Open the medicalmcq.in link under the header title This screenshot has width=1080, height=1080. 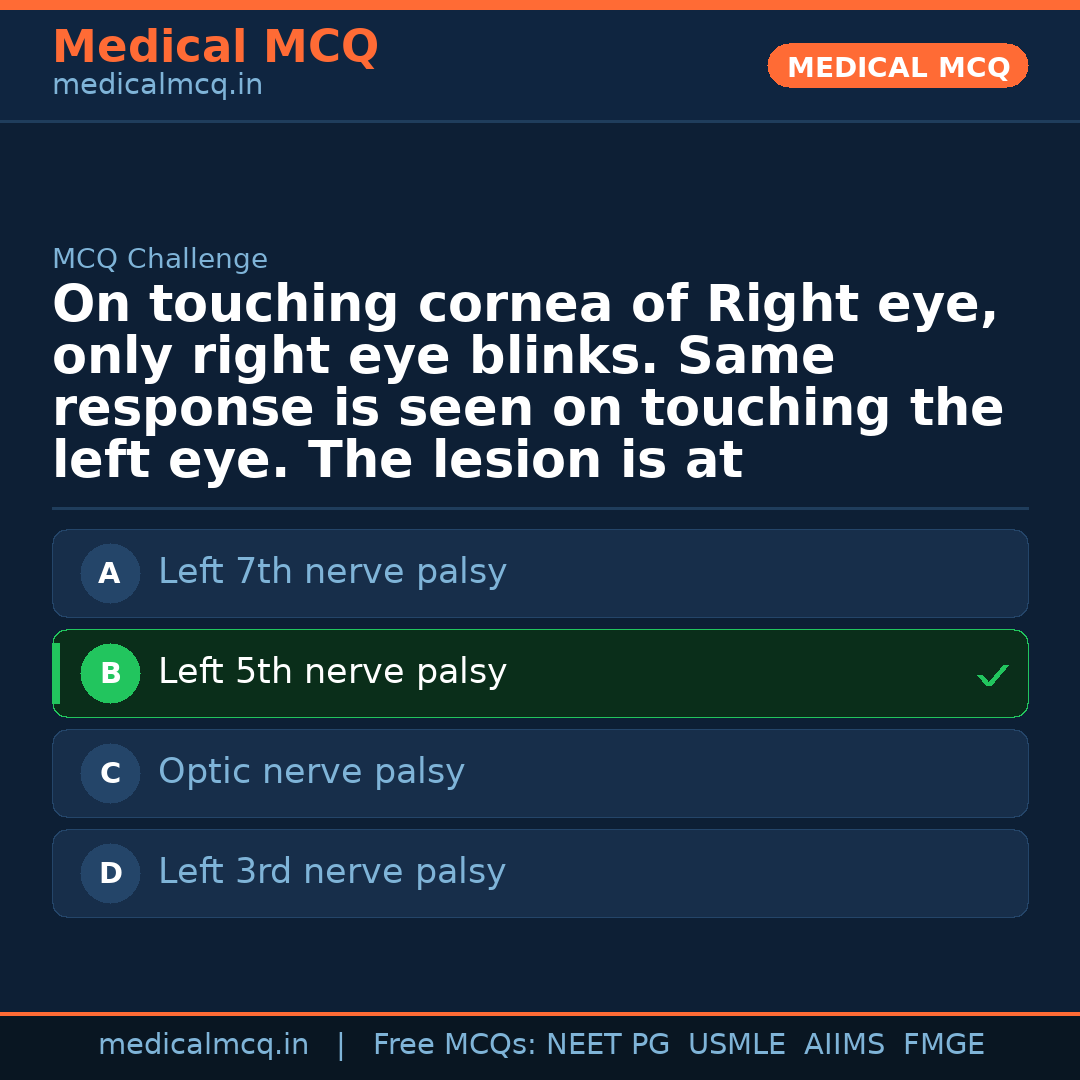click(x=157, y=86)
